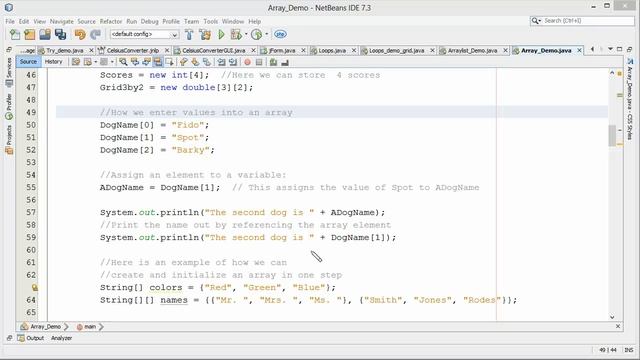Open the Output window button

(31, 338)
